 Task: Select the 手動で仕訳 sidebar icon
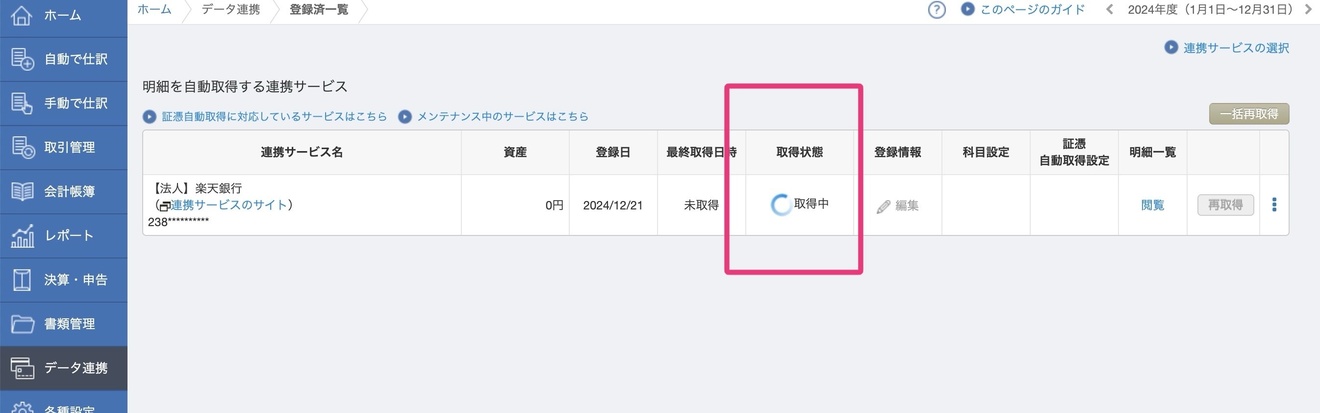(x=22, y=103)
